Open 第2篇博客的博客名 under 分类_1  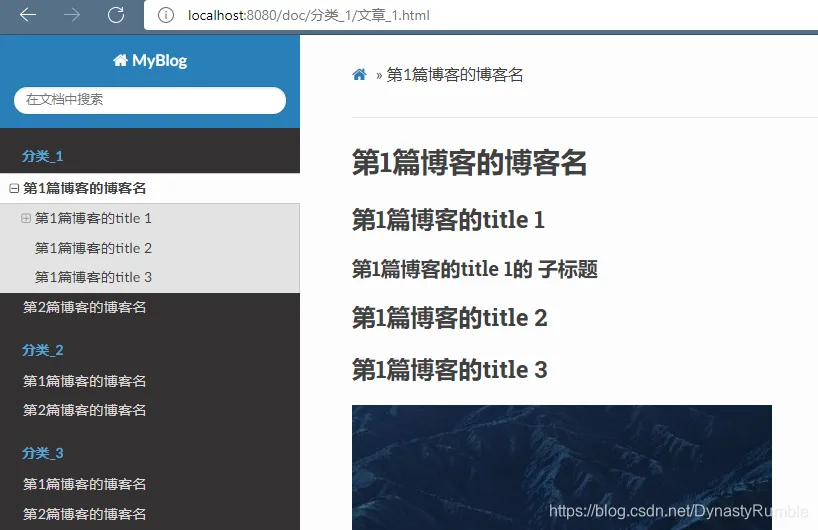pyautogui.click(x=85, y=307)
